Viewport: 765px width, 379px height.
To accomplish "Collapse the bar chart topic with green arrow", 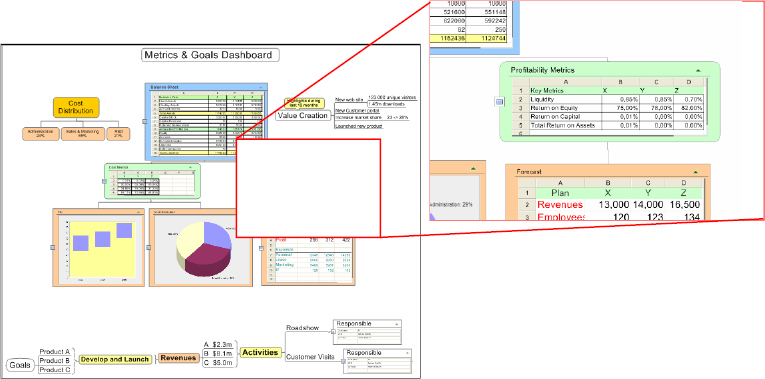I will [138, 212].
